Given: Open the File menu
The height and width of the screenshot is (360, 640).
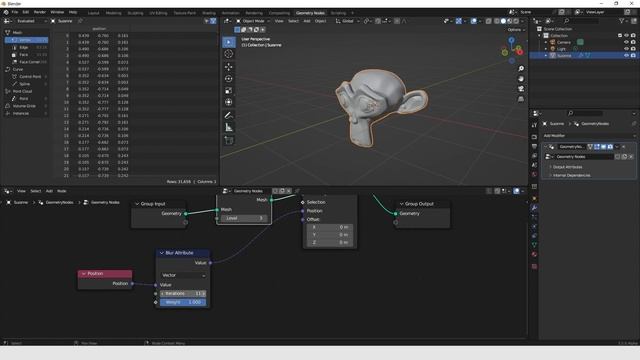Looking at the screenshot, I should tap(15, 12).
